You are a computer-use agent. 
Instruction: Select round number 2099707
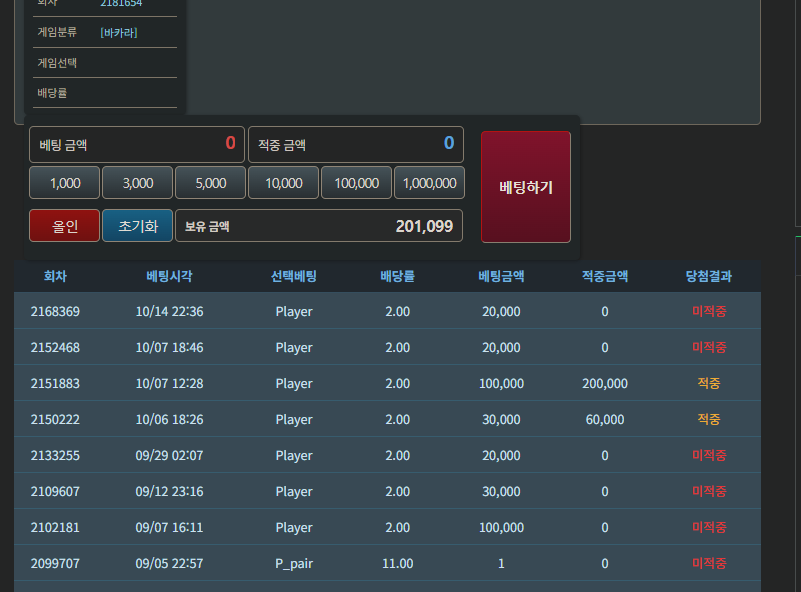[x=55, y=563]
